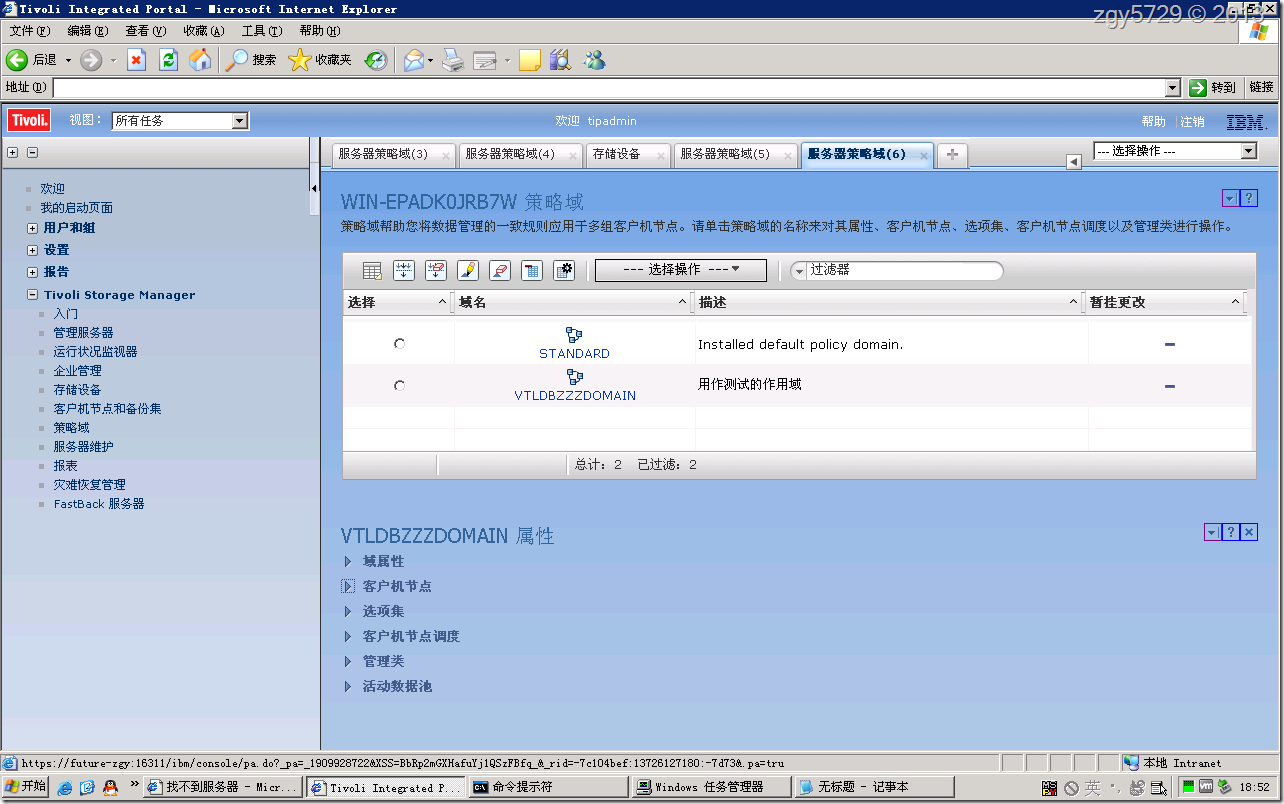The image size is (1284, 804).
Task: Open help icon for 策略域 portlet
Action: pyautogui.click(x=1249, y=198)
